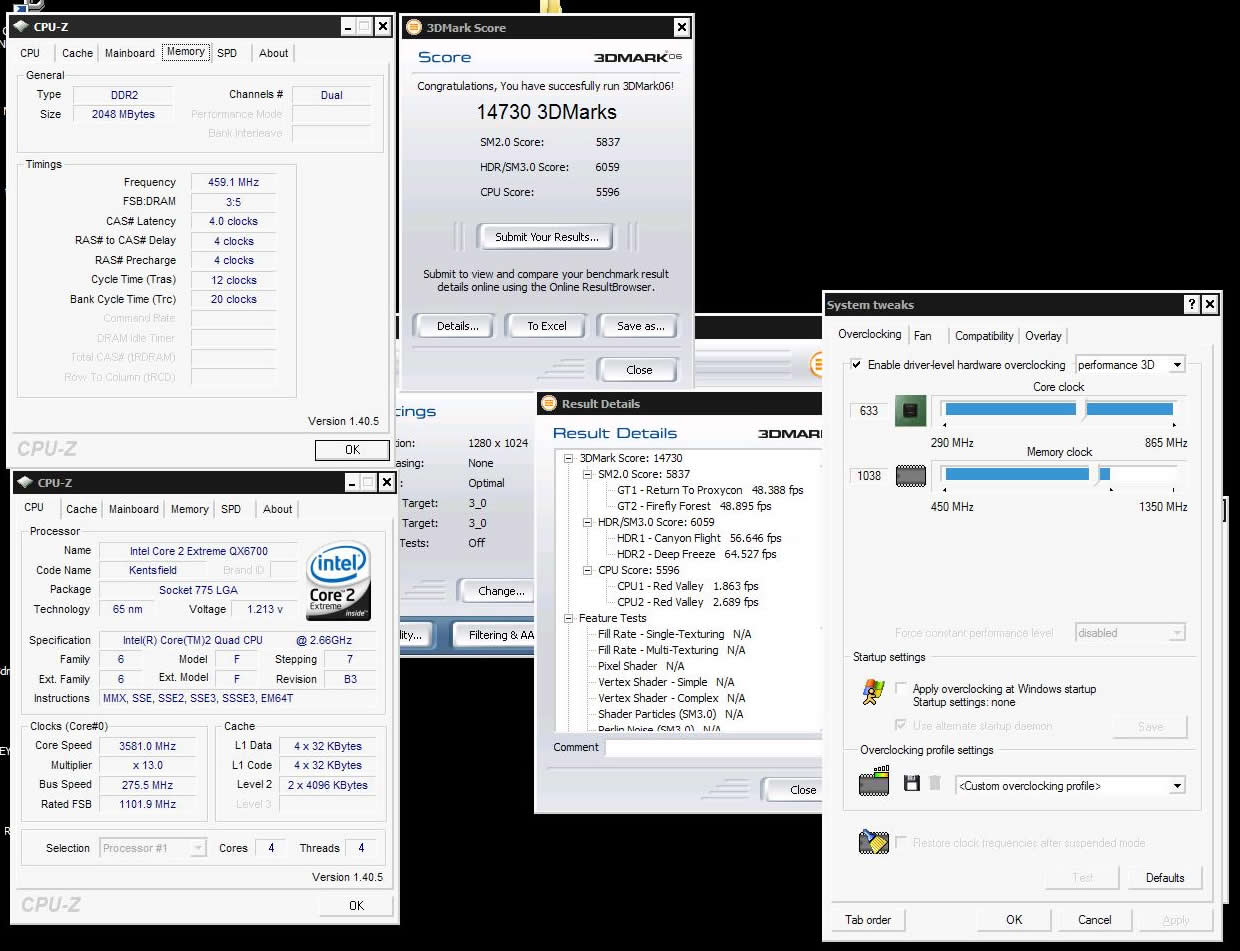
Task: Enable Apply overclocking at Windows startup
Action: 901,689
